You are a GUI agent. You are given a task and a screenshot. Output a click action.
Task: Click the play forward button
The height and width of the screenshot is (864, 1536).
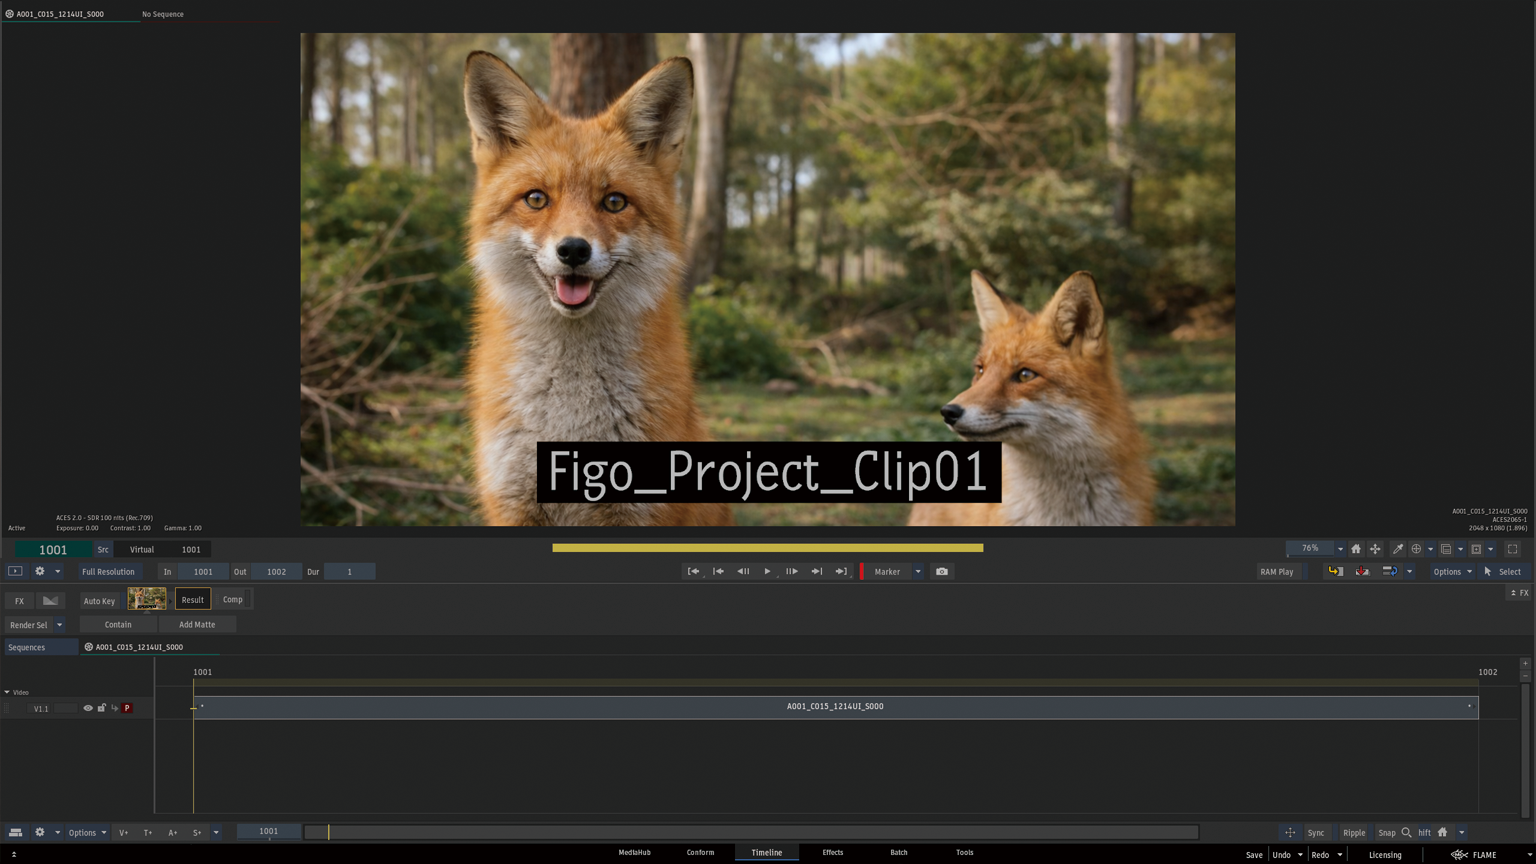[x=767, y=572]
